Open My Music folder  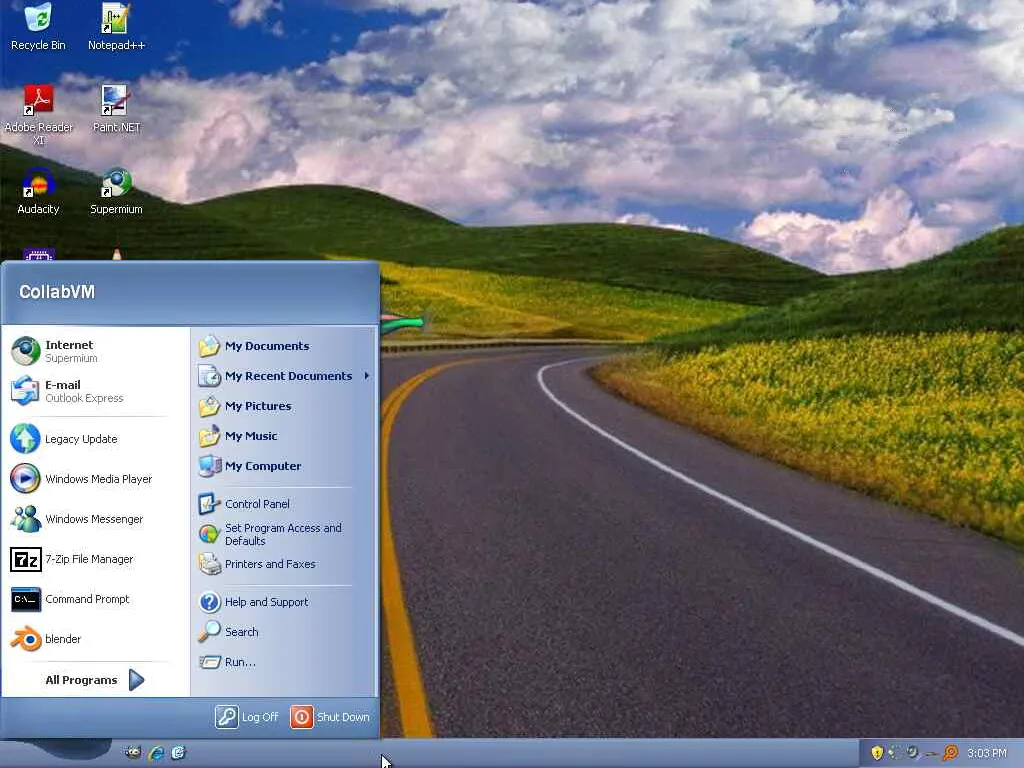pyautogui.click(x=285, y=436)
